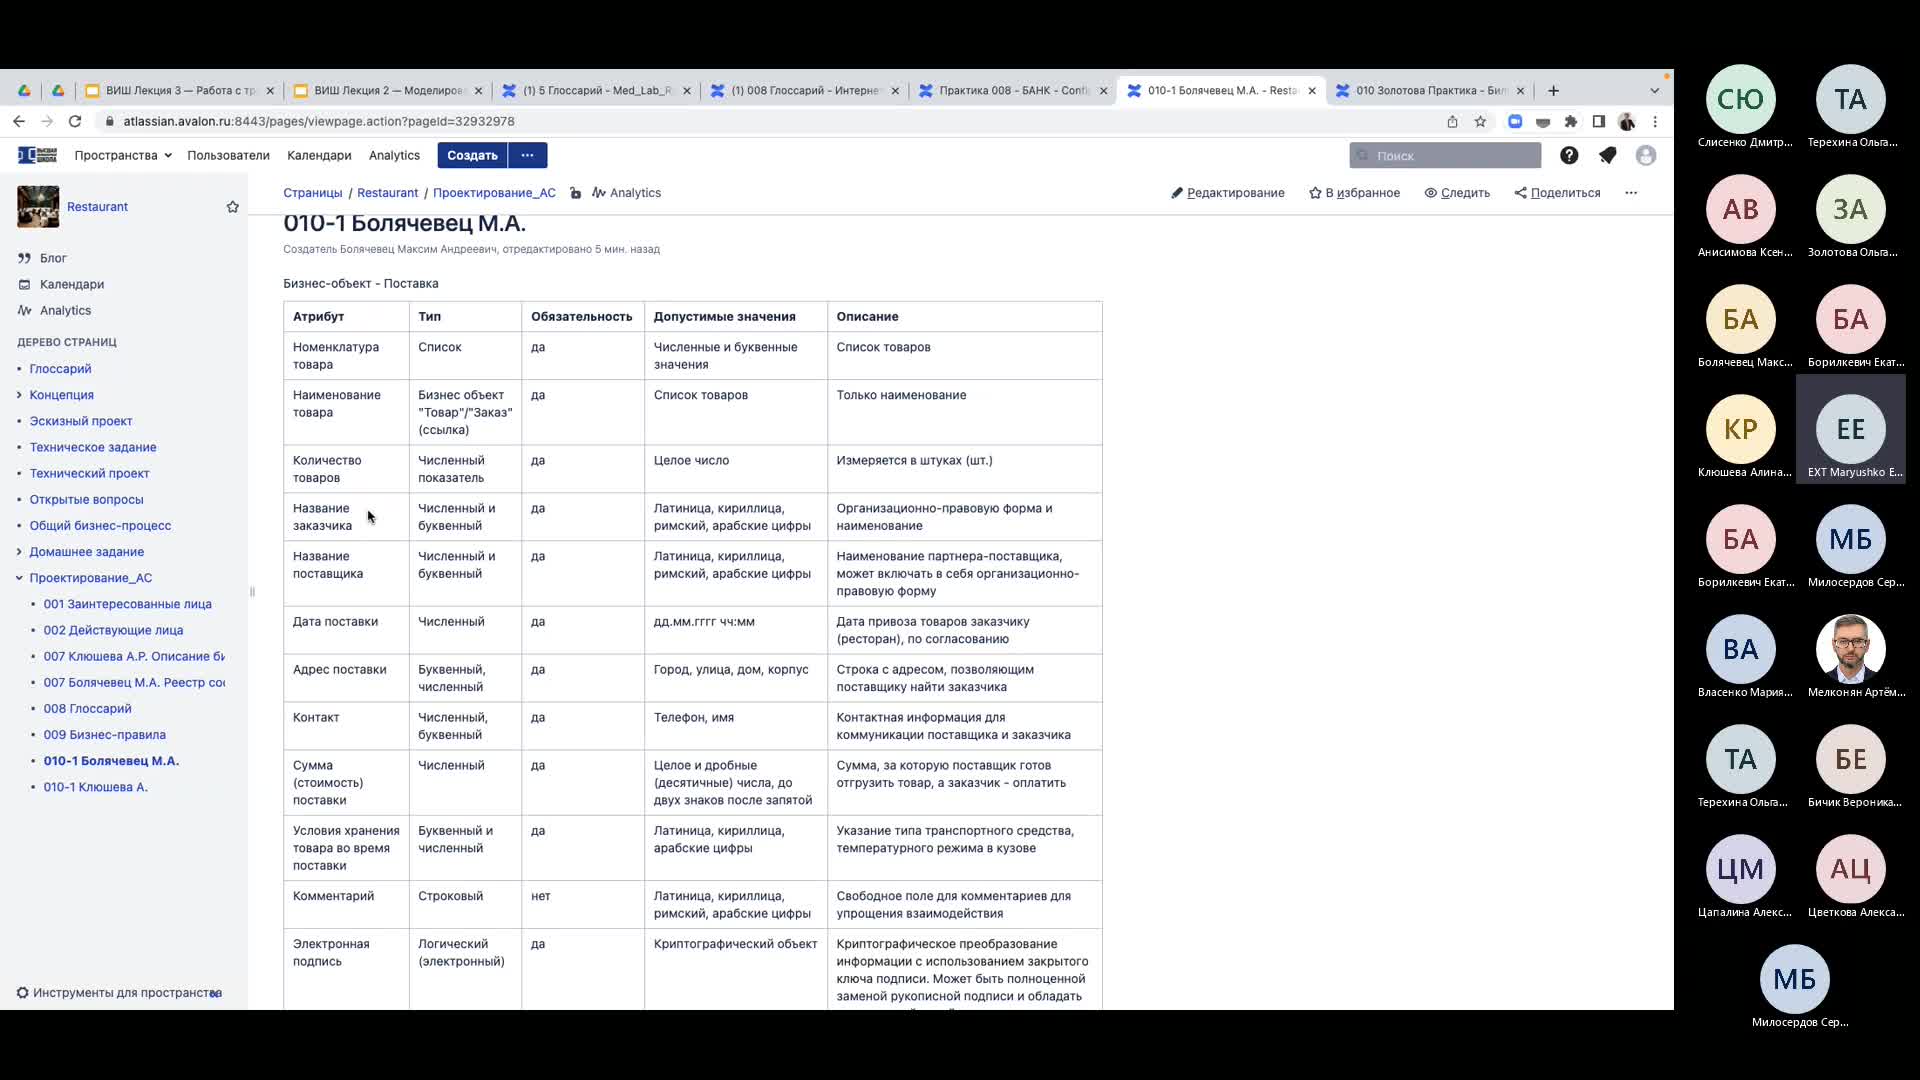The image size is (1920, 1080).
Task: Open page restrictions lock icon
Action: (576, 193)
